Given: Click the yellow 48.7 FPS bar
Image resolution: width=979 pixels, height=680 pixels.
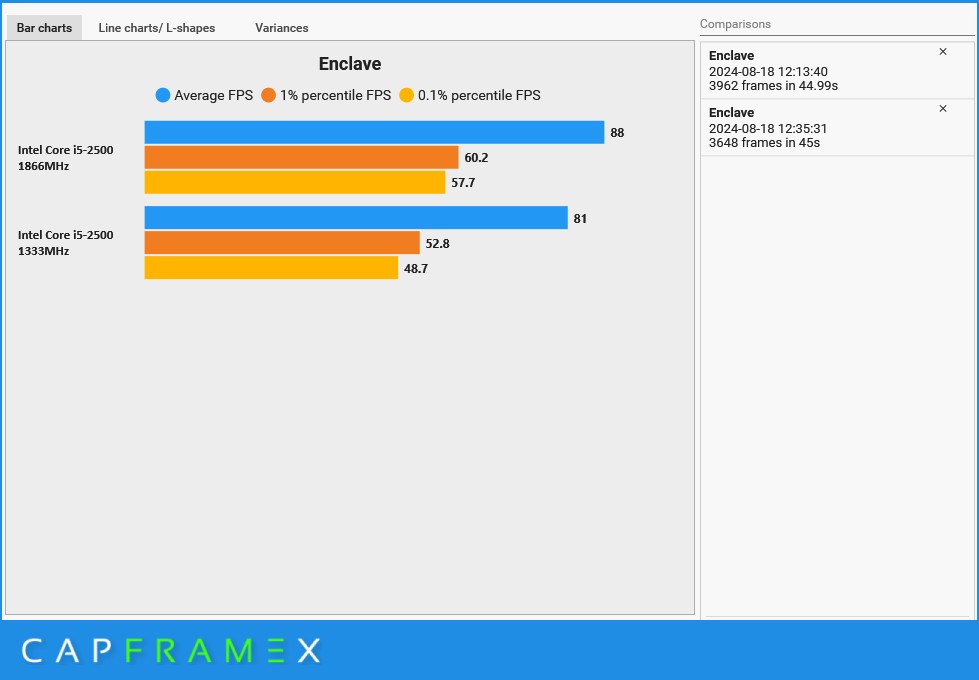Looking at the screenshot, I should tap(271, 268).
